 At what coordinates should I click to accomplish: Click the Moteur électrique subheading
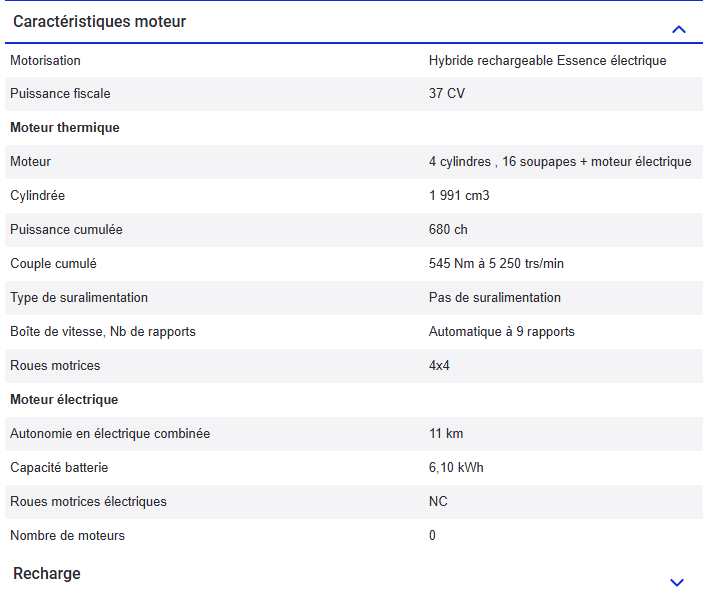[x=64, y=400]
